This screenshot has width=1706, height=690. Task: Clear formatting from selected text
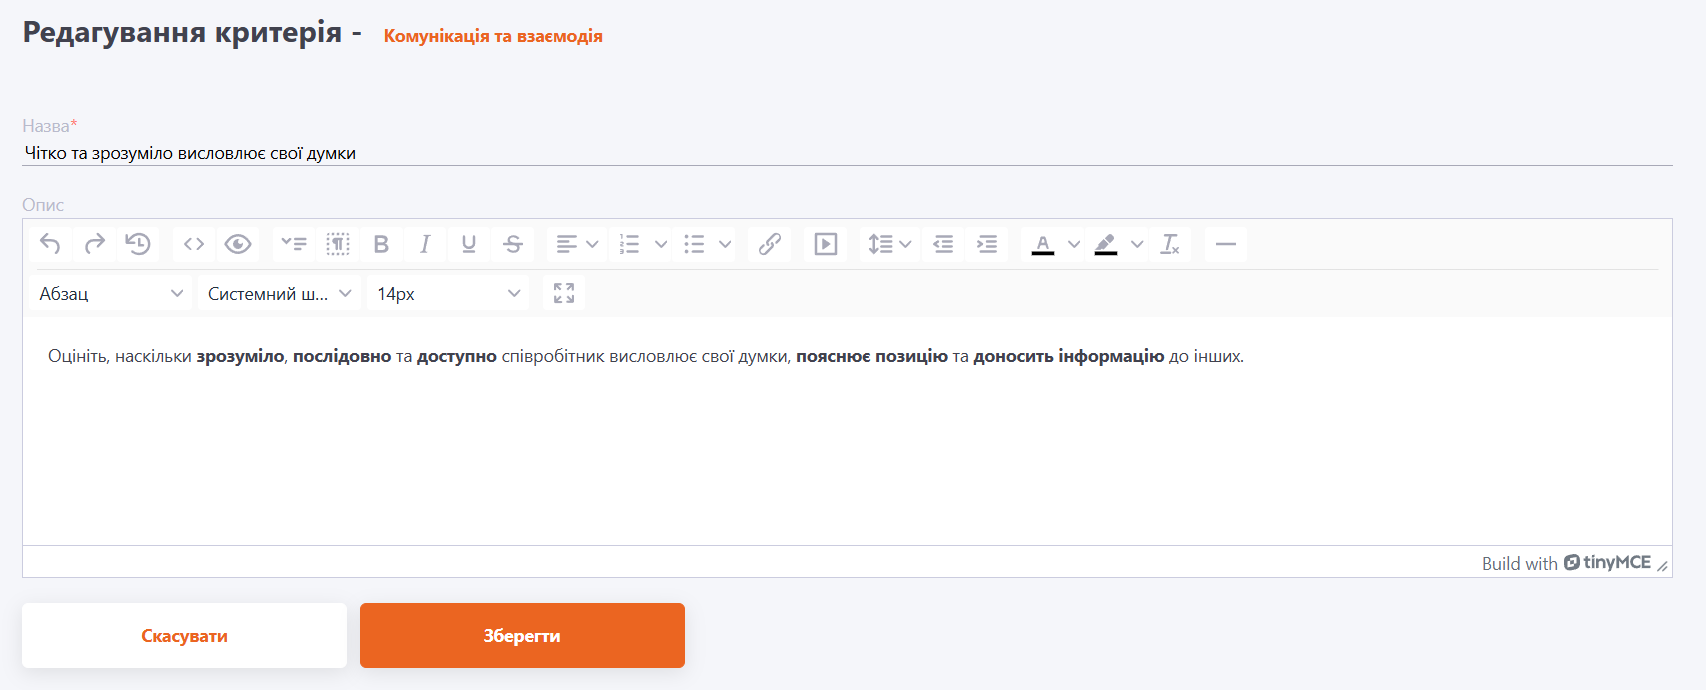tap(1170, 244)
